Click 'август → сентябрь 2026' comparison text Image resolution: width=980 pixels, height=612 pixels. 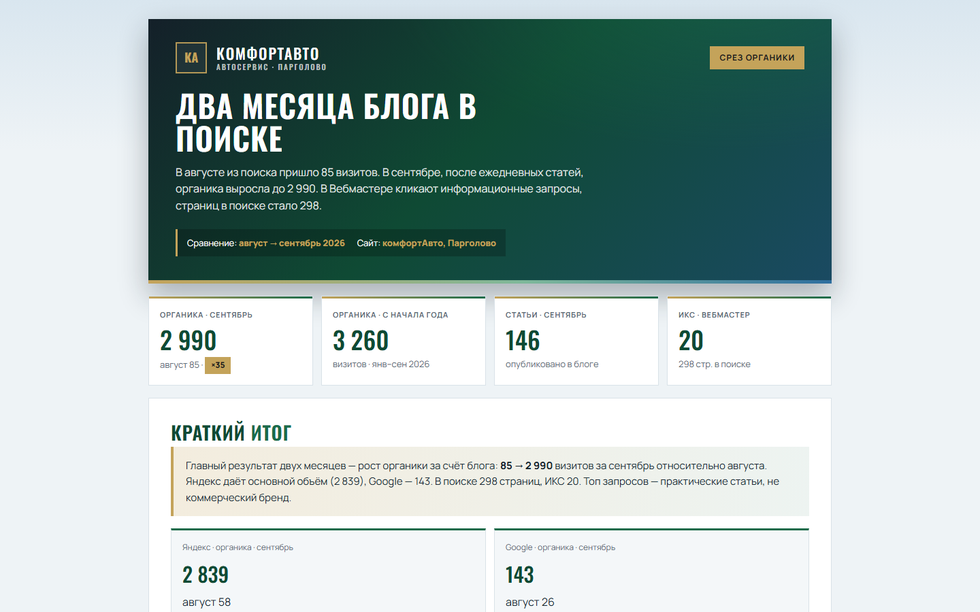[x=292, y=243]
